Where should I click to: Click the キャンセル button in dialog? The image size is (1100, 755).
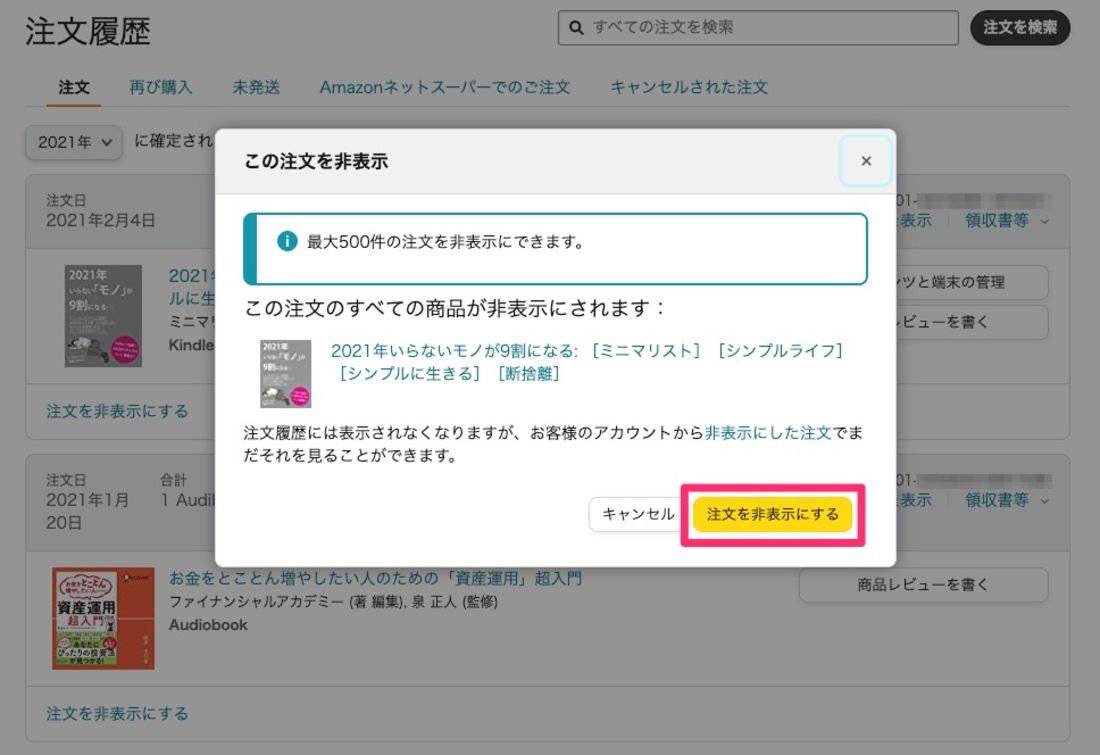[x=638, y=514]
